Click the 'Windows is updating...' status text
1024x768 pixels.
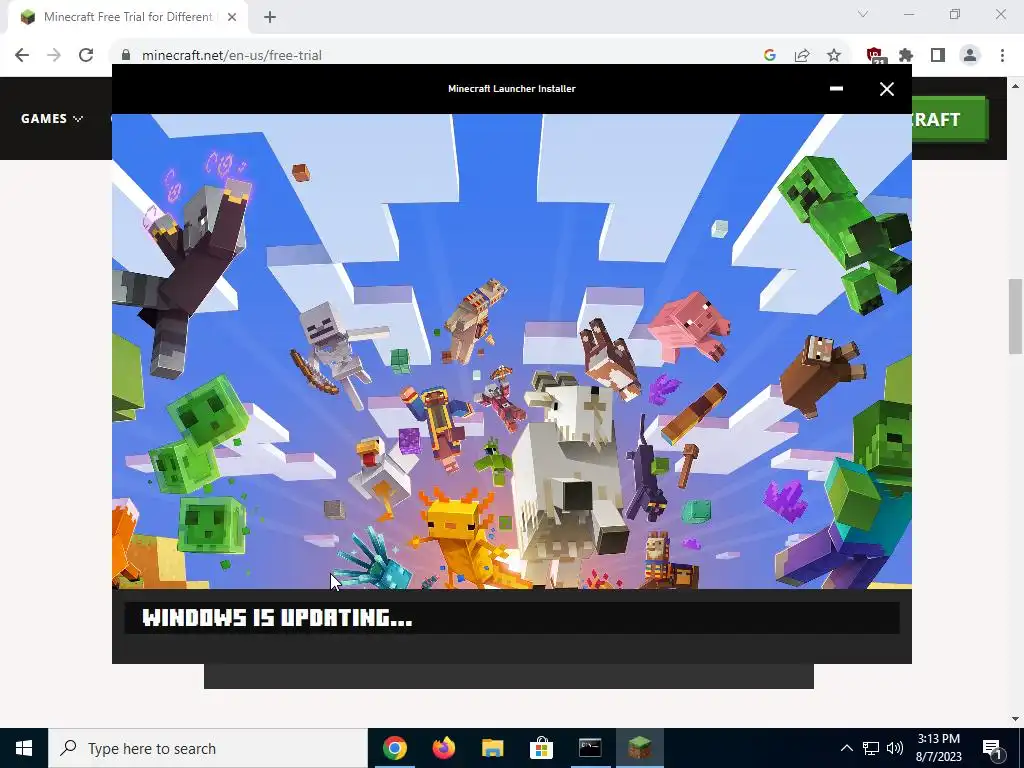(277, 617)
